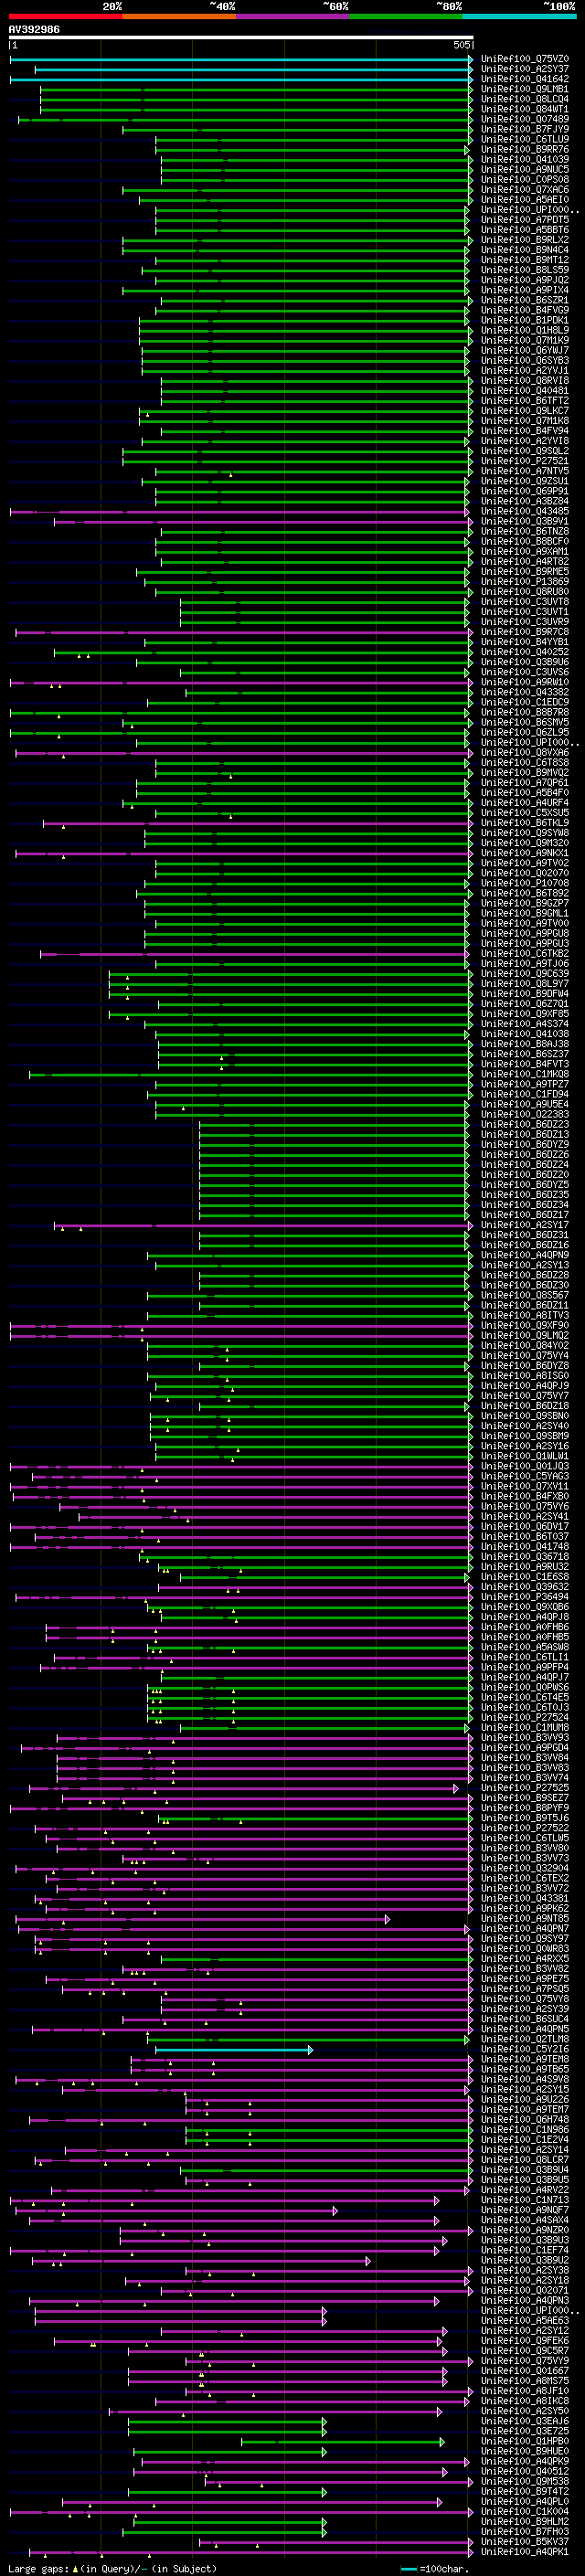Screen dimensions: 585x2576
Task: Click the orange ~40% identity legend segment
Action: [180, 16]
